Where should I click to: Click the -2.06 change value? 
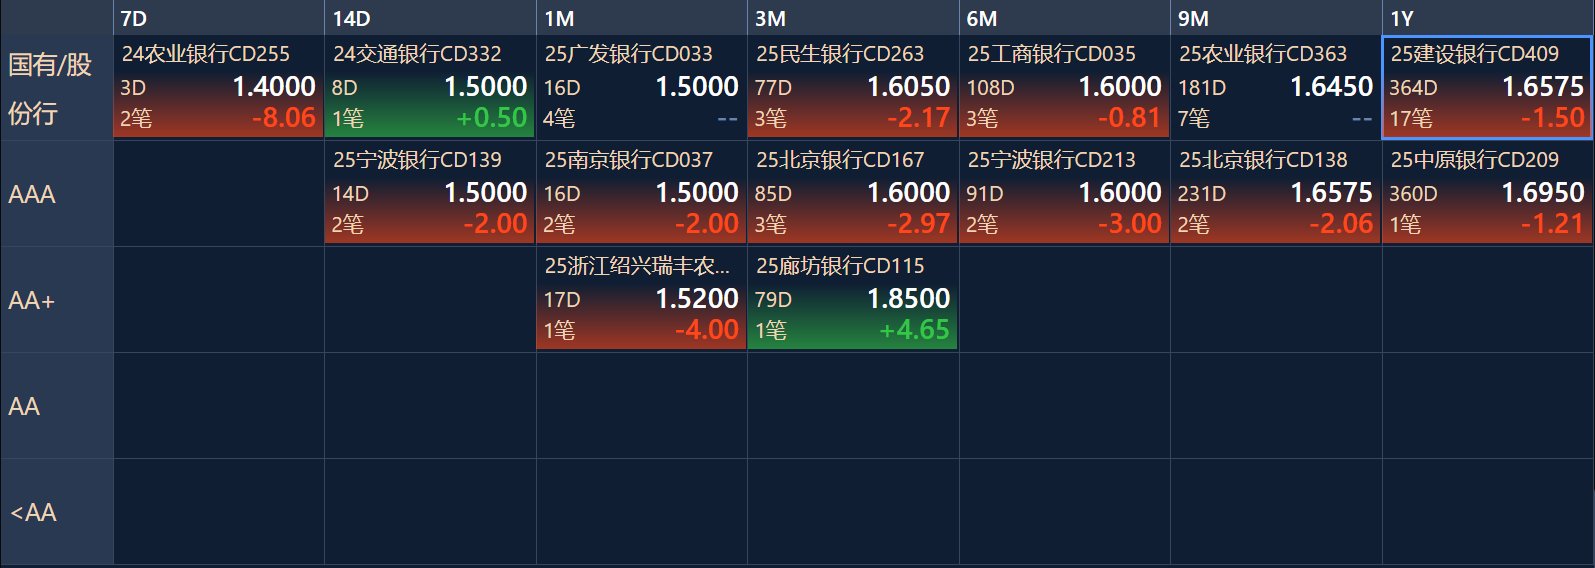coord(1341,224)
